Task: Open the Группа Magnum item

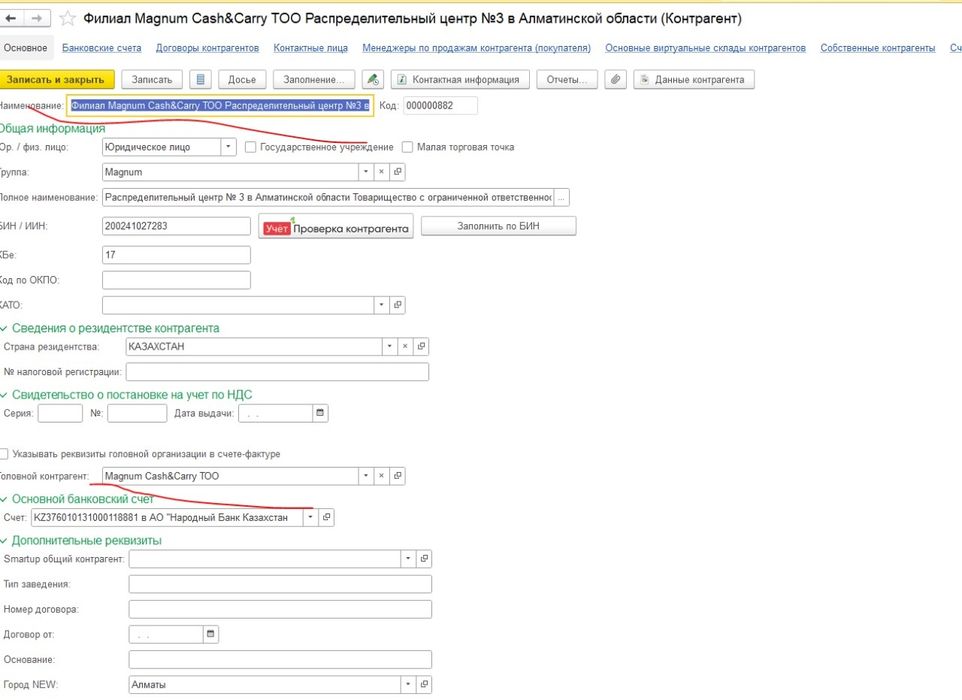Action: pos(398,172)
